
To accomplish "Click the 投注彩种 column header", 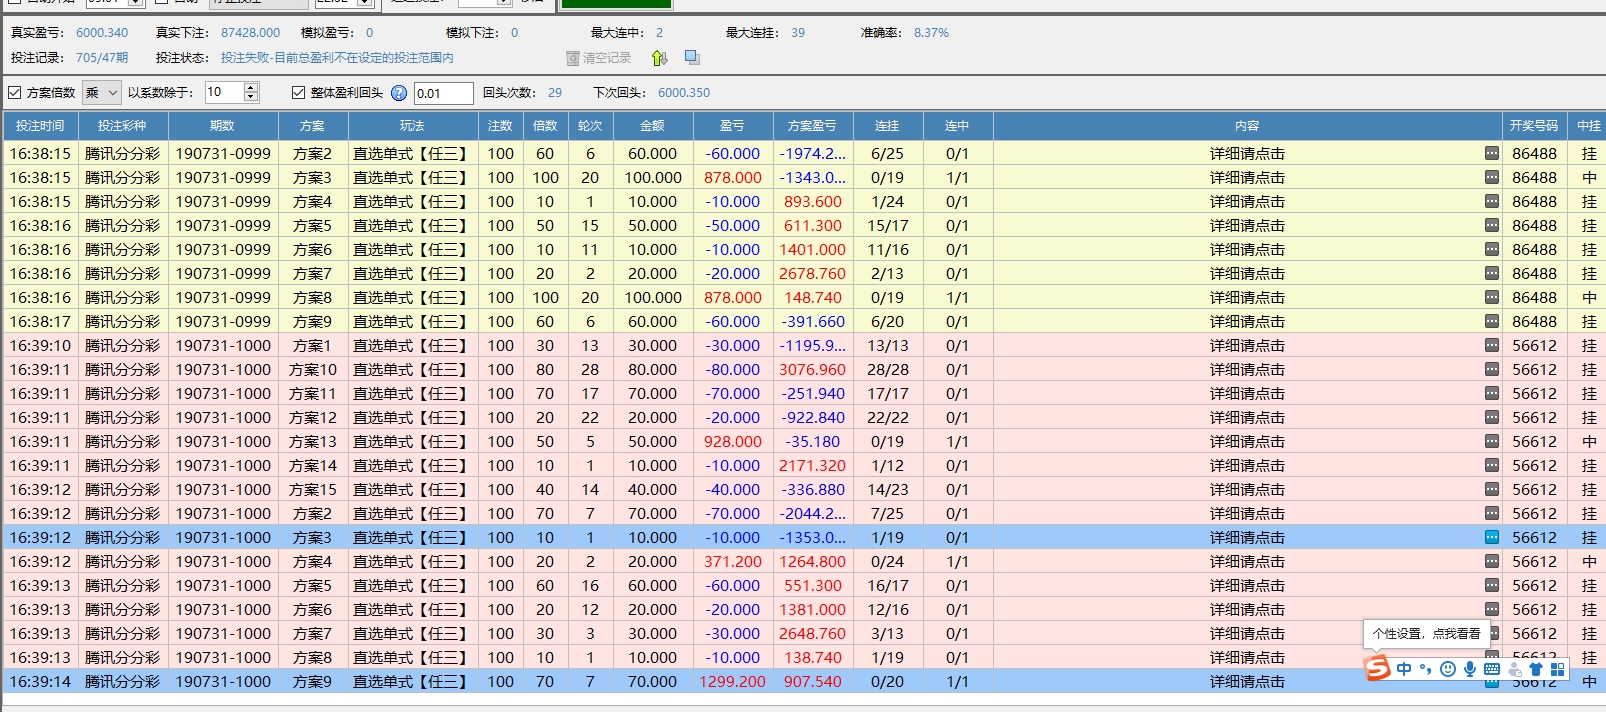I will click(122, 126).
